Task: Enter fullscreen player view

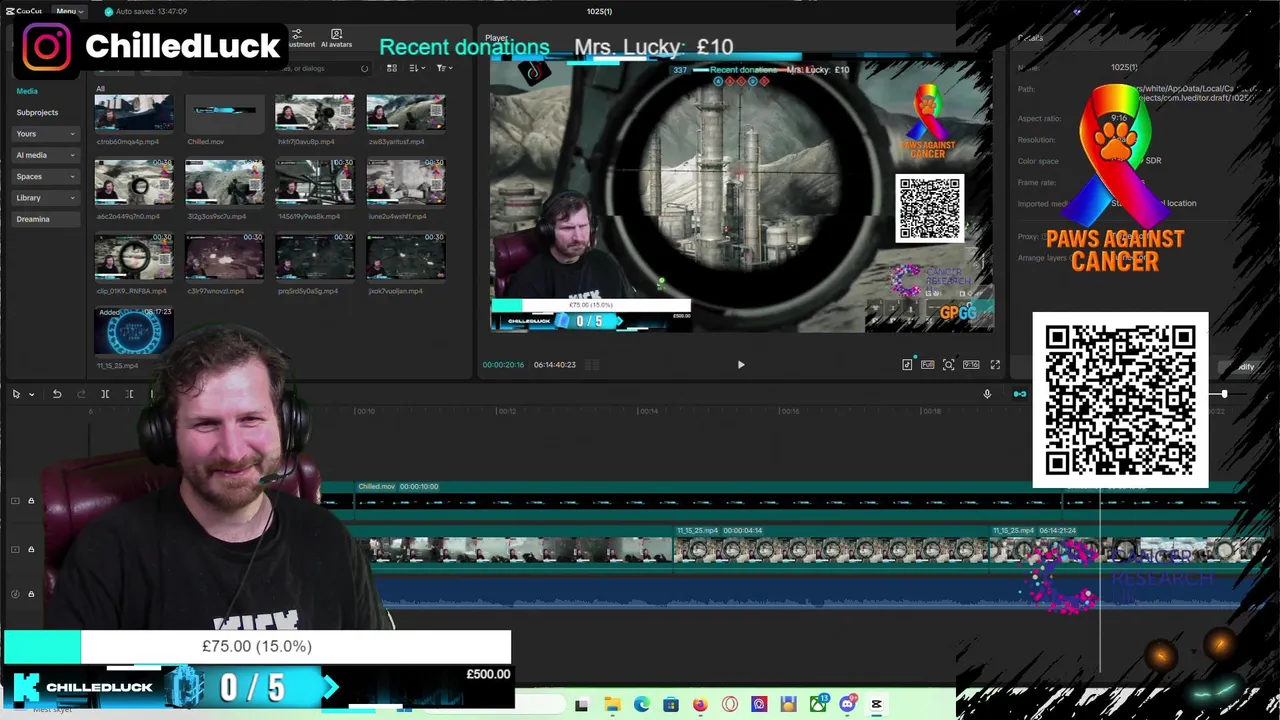Action: click(x=995, y=365)
